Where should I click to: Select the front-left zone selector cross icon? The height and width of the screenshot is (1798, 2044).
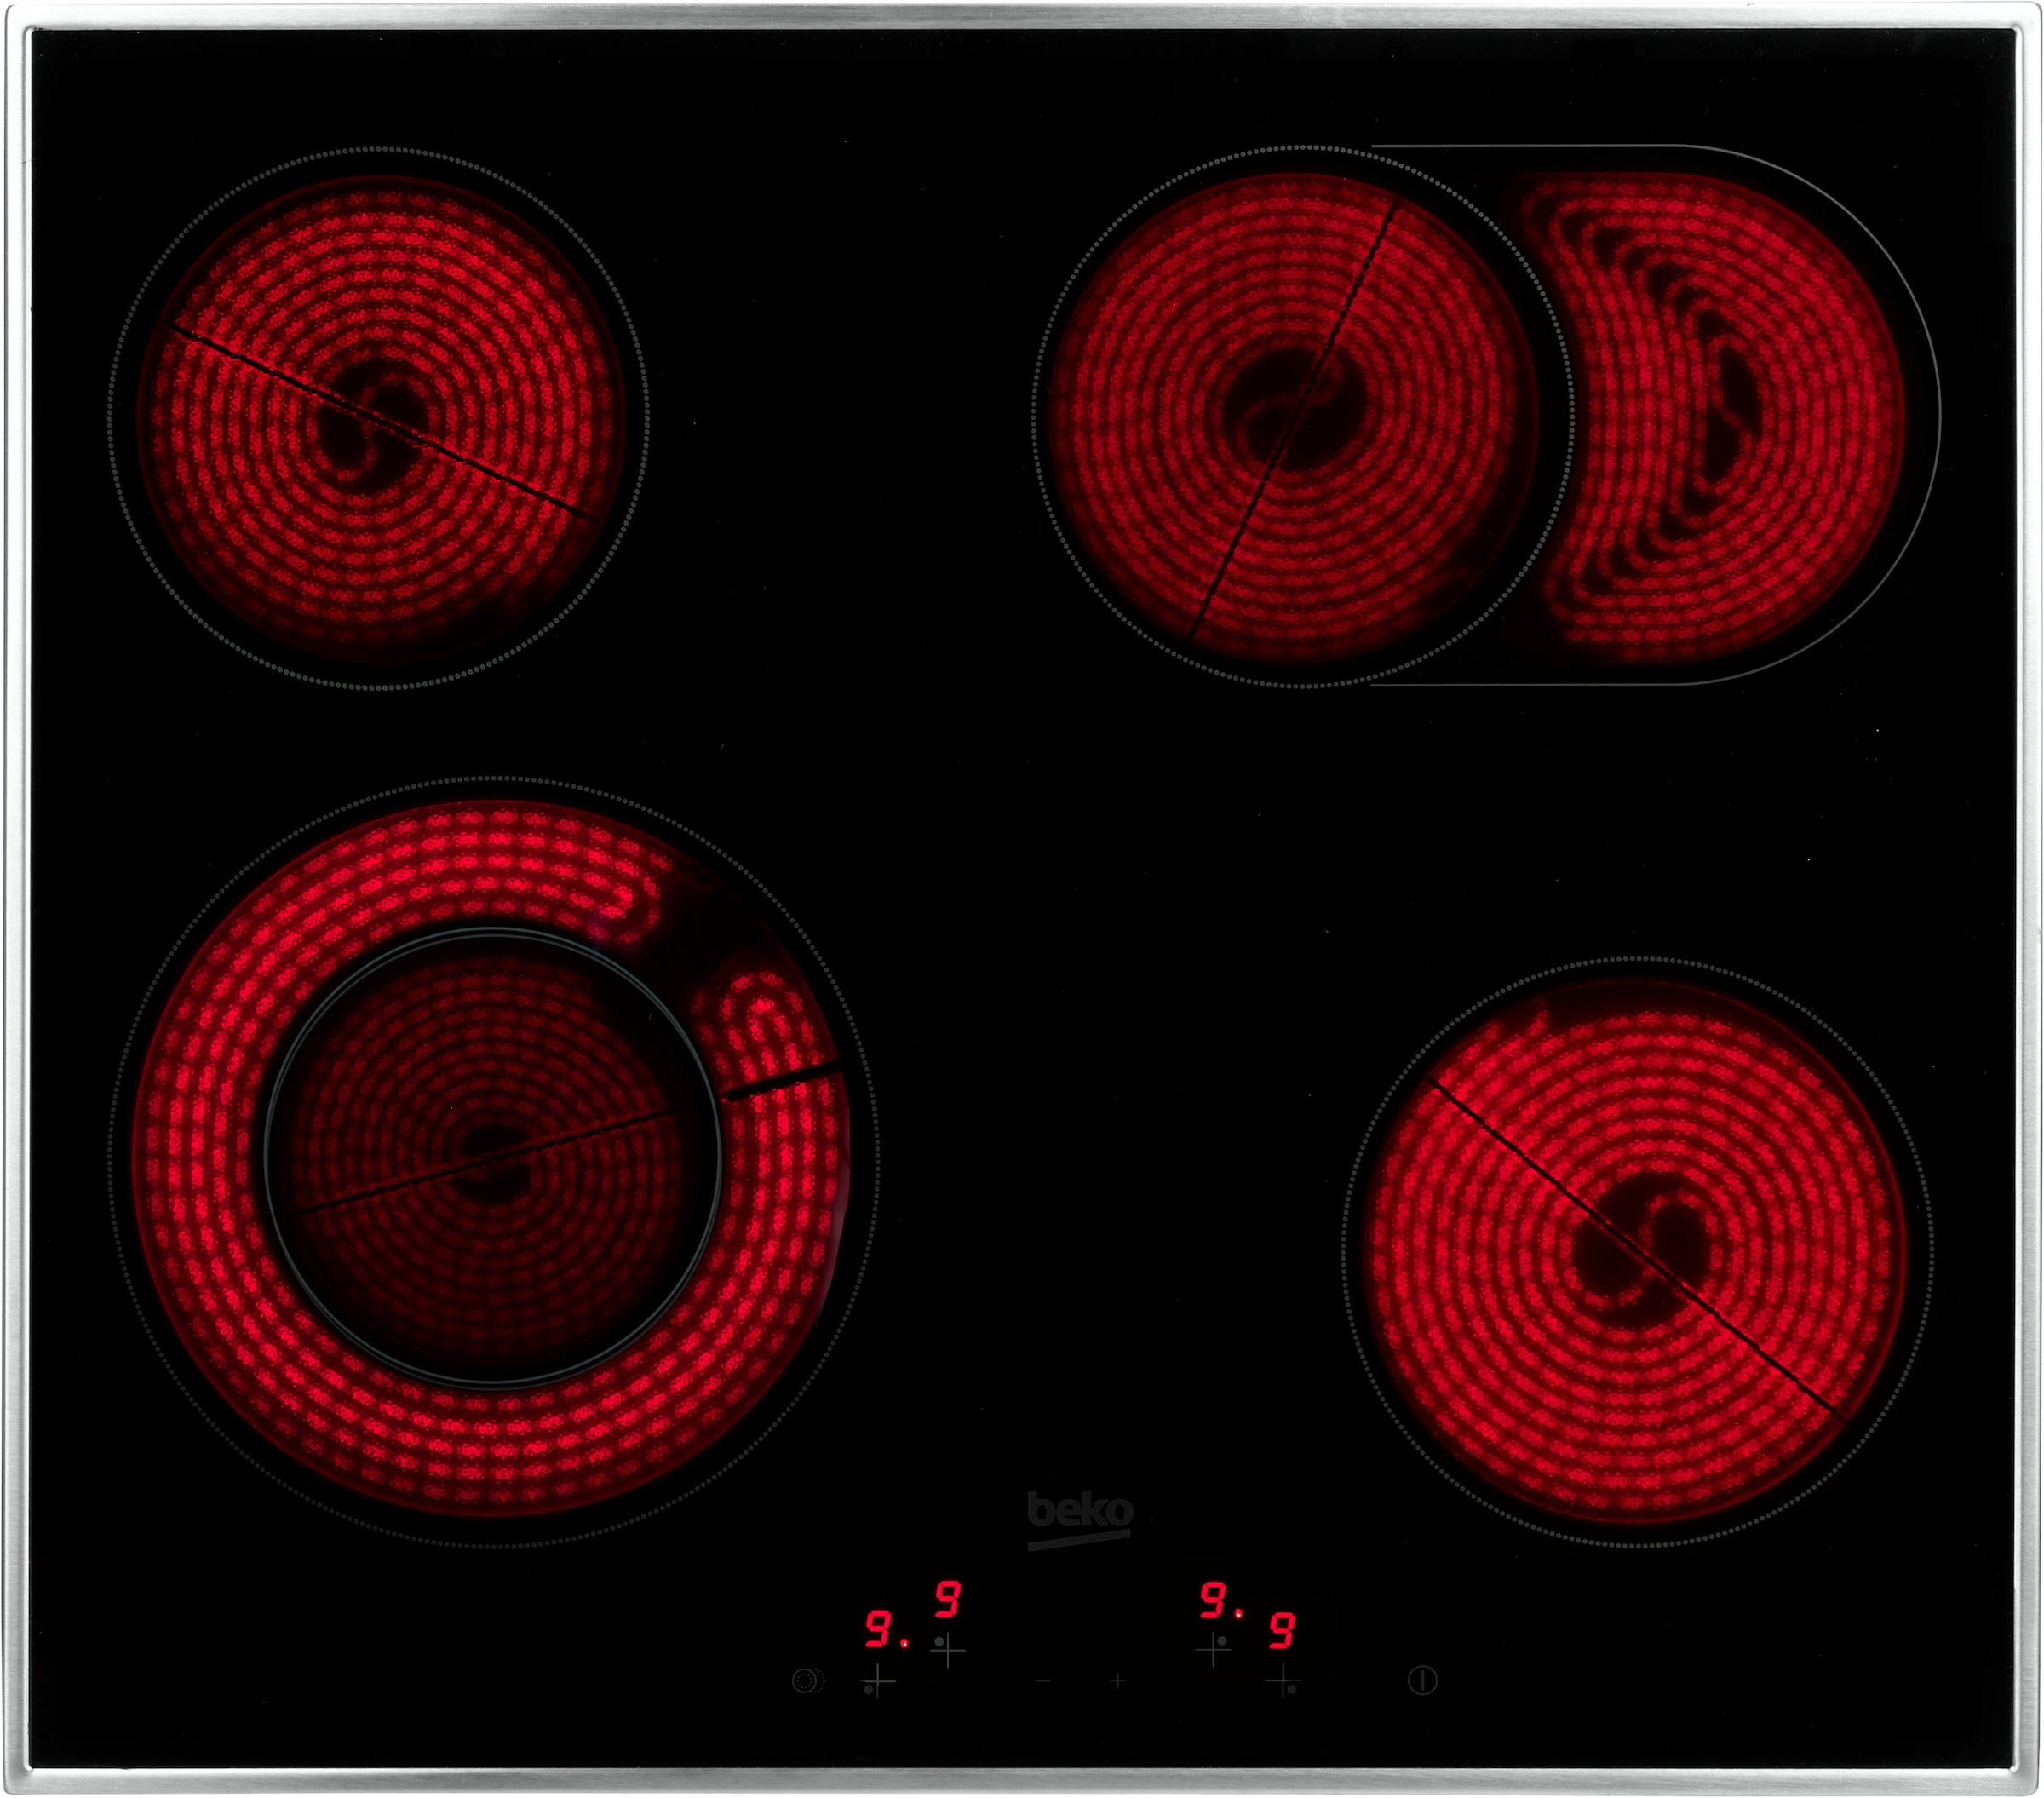876,1681
